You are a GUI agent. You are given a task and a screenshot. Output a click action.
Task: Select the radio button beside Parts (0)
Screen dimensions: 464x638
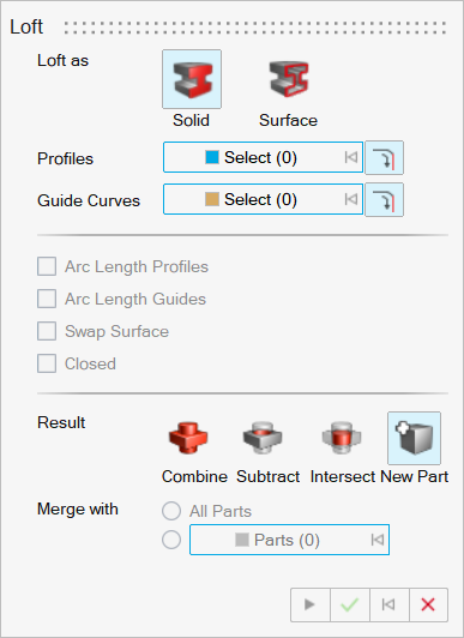point(171,540)
